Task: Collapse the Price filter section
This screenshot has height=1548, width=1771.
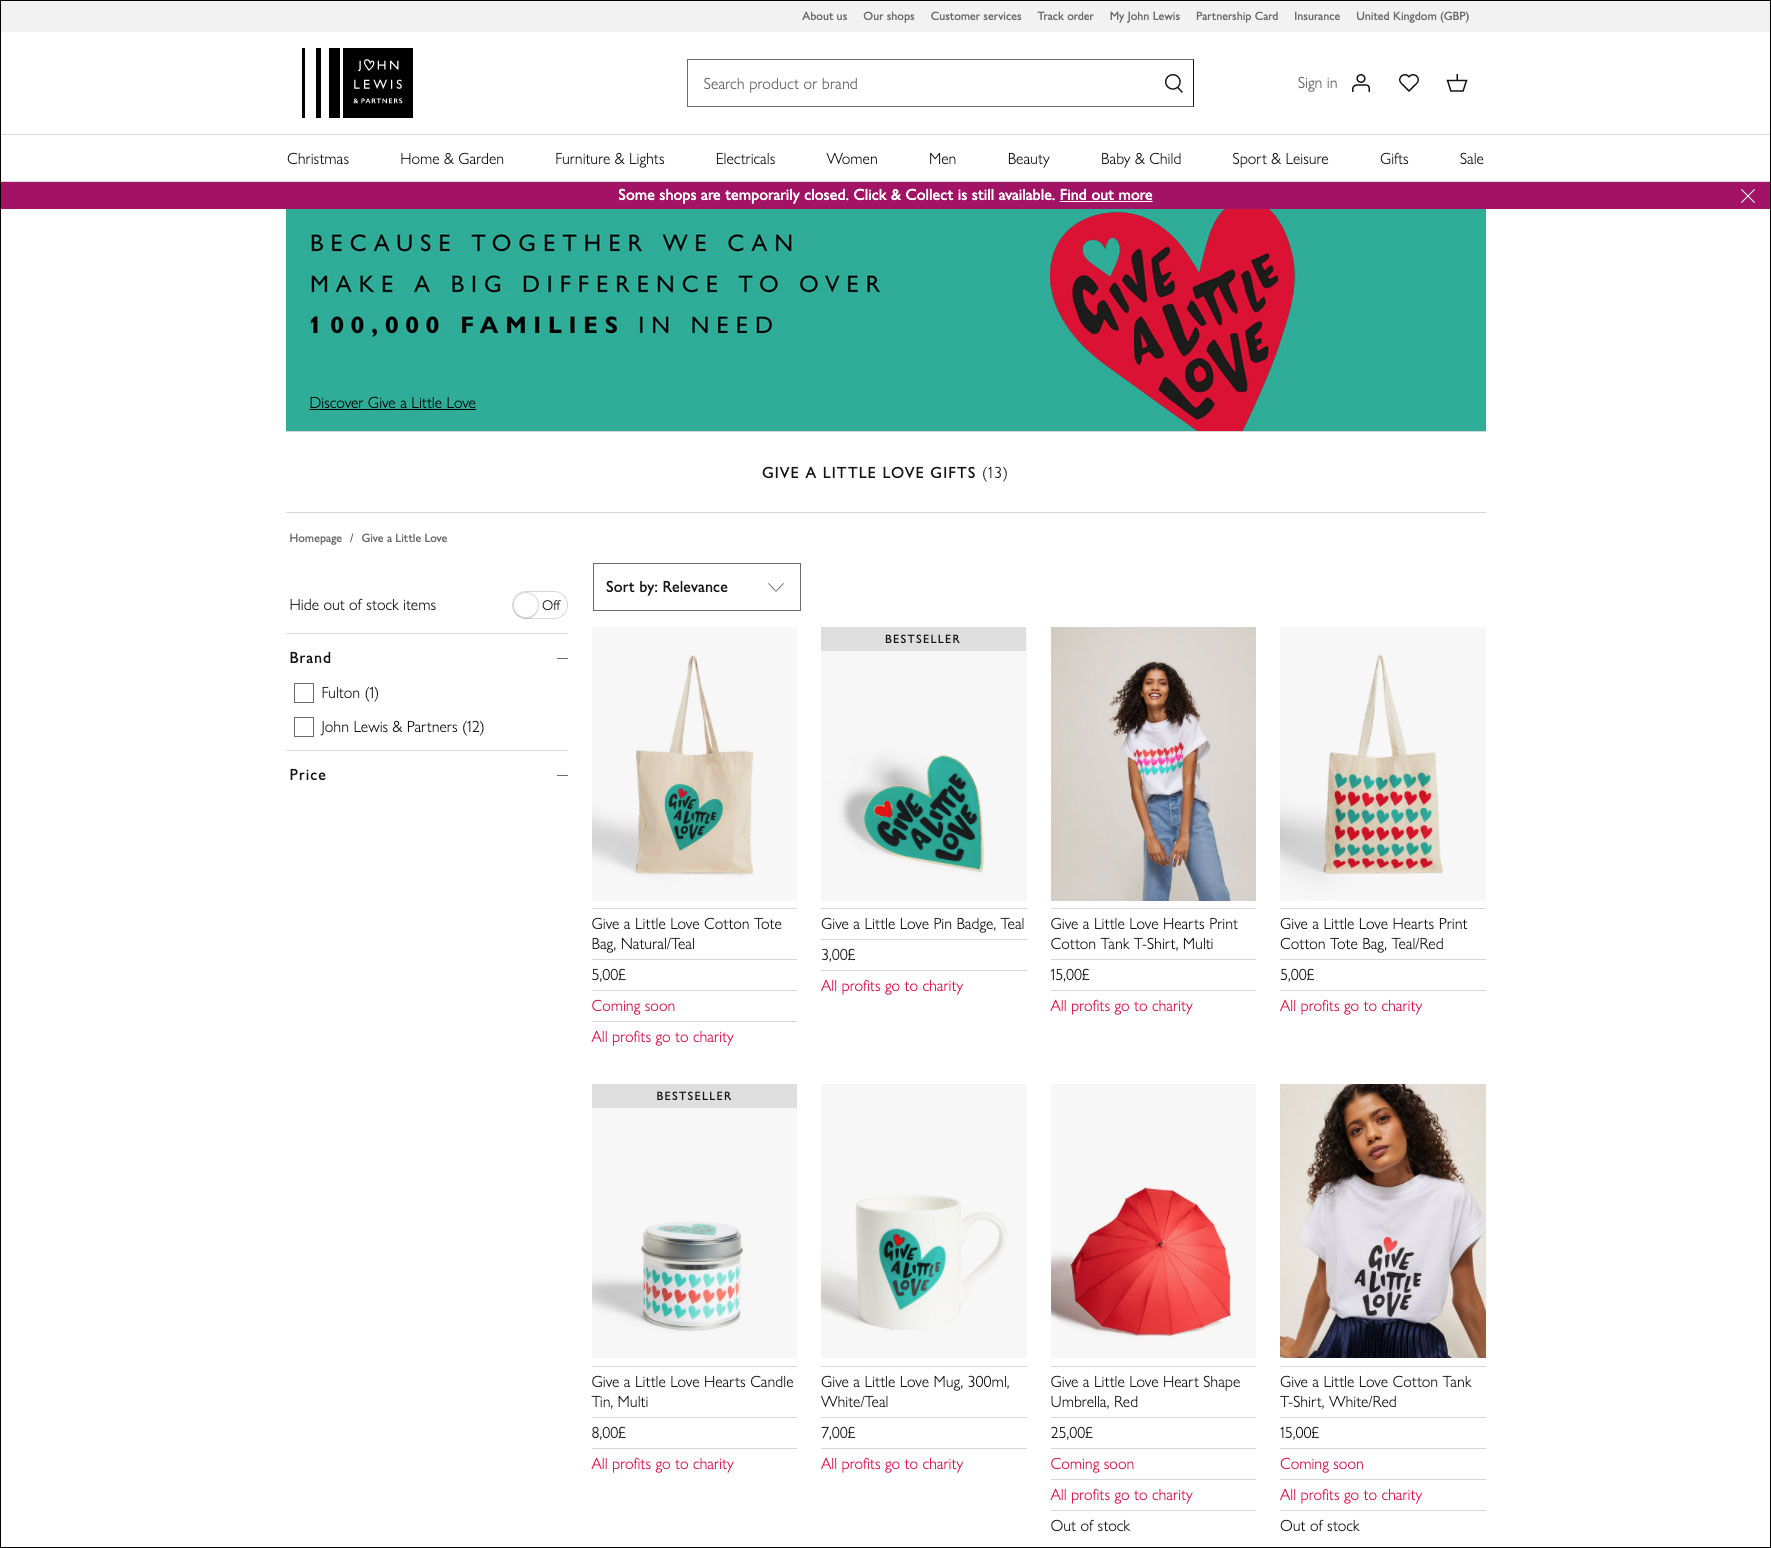Action: 563,775
